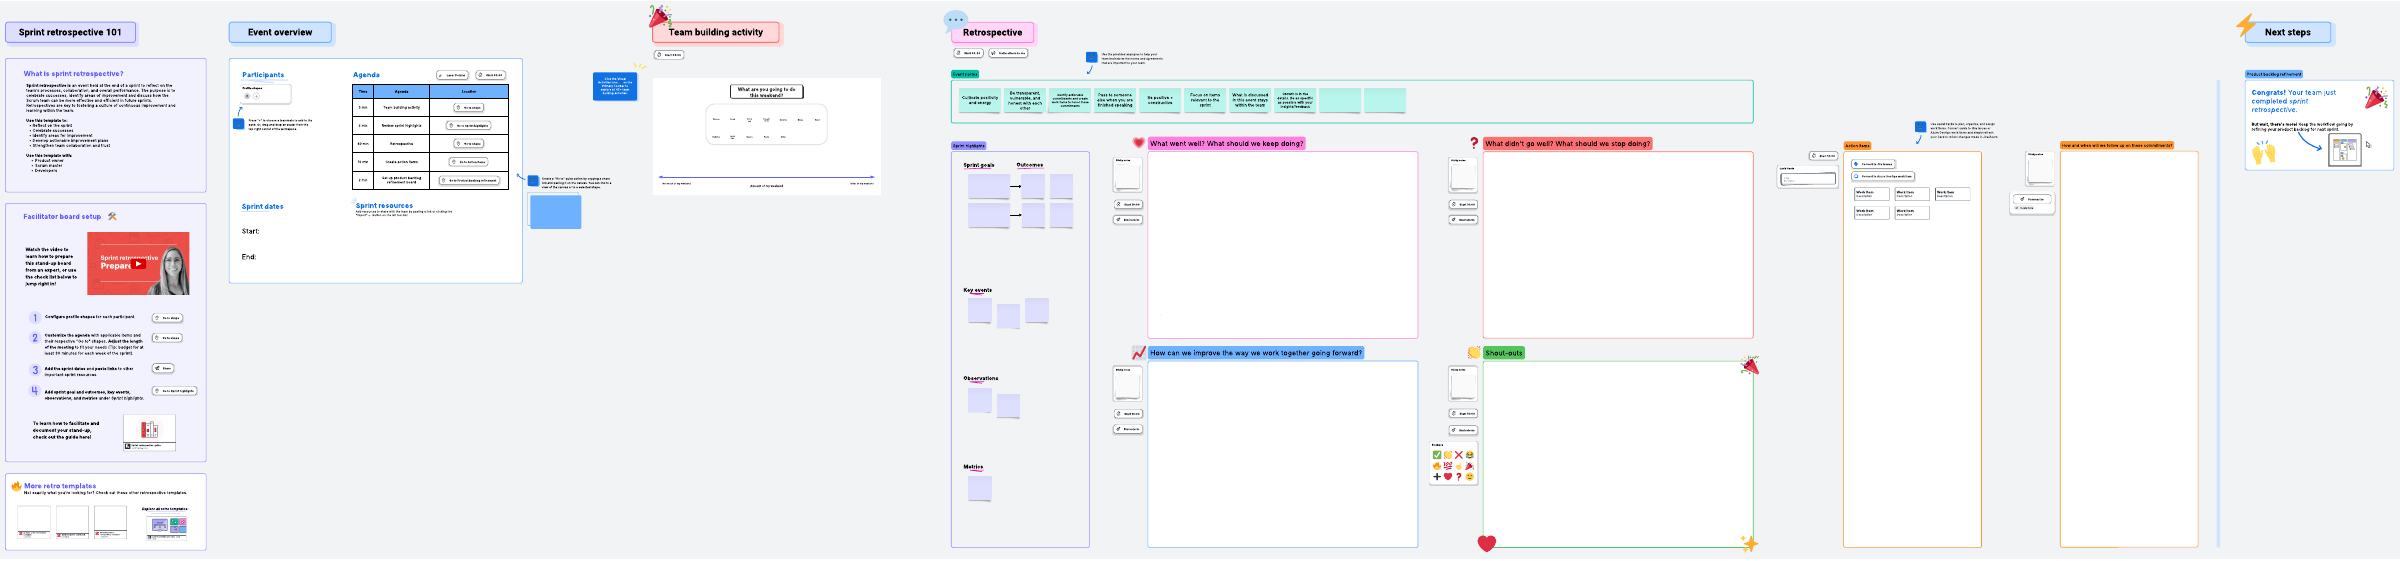Open the product backlog refinement template thumbnail
Screen dimensions: 2400x561
coord(2344,151)
